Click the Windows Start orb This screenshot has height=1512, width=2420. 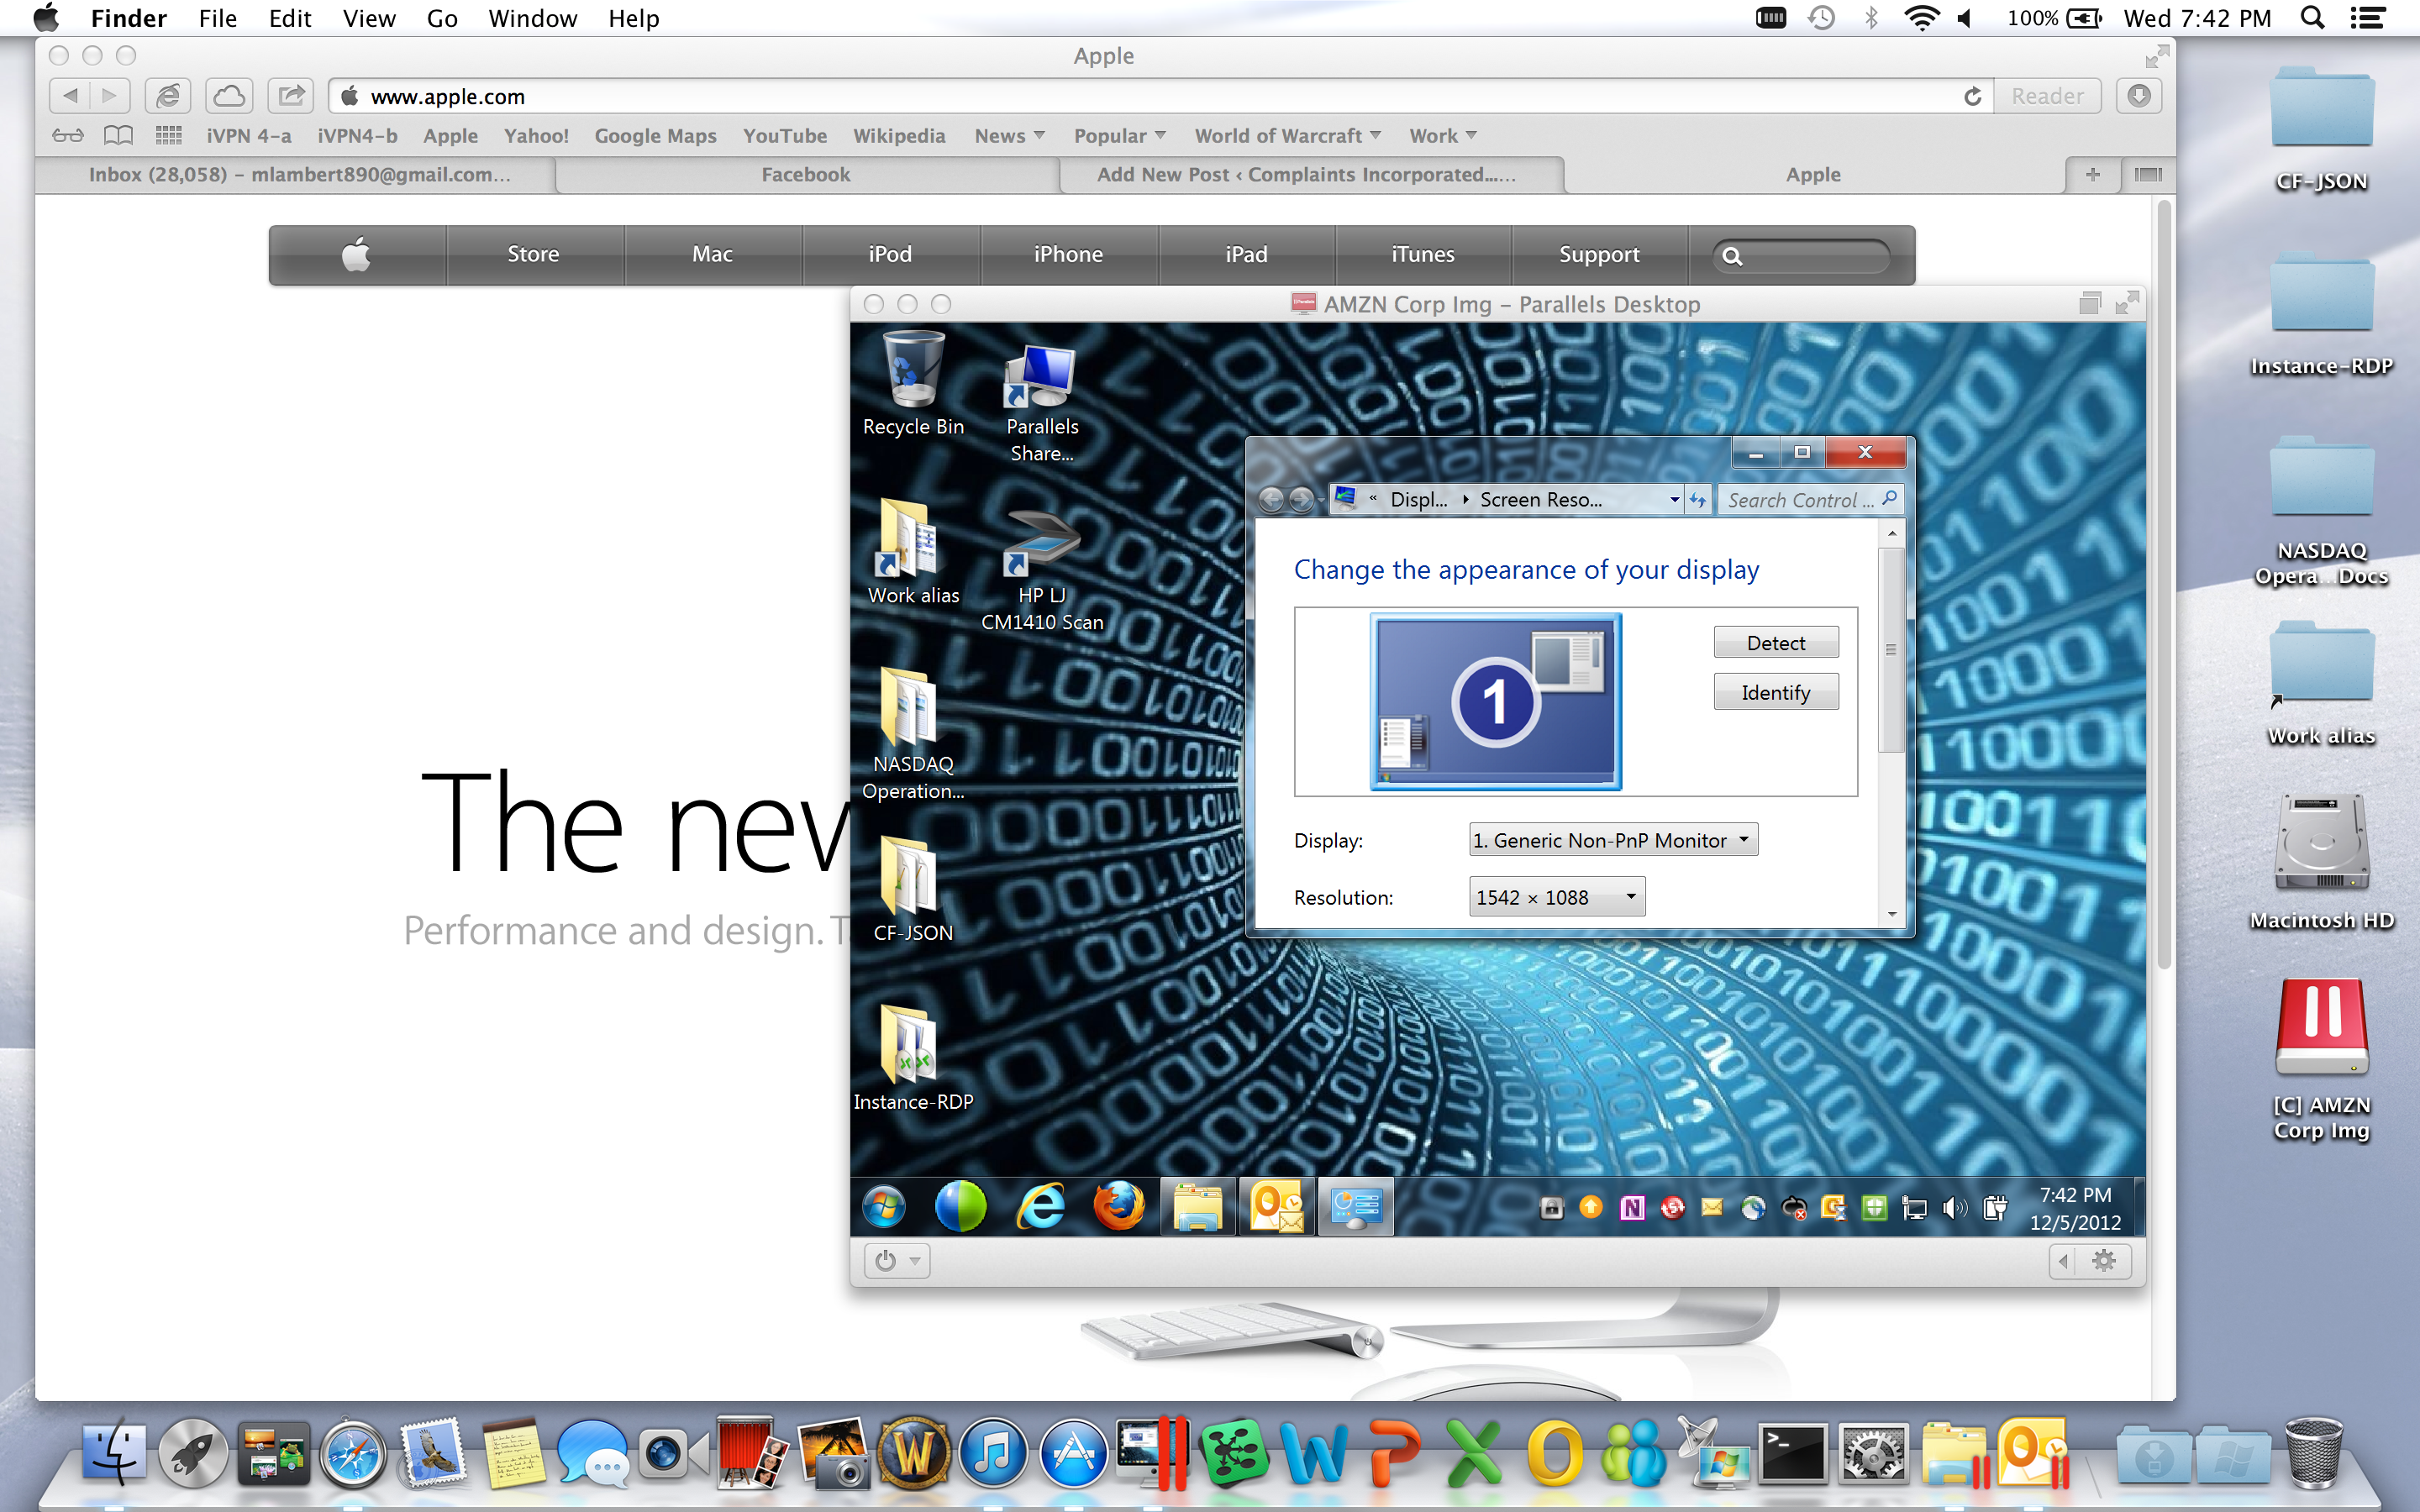point(884,1206)
